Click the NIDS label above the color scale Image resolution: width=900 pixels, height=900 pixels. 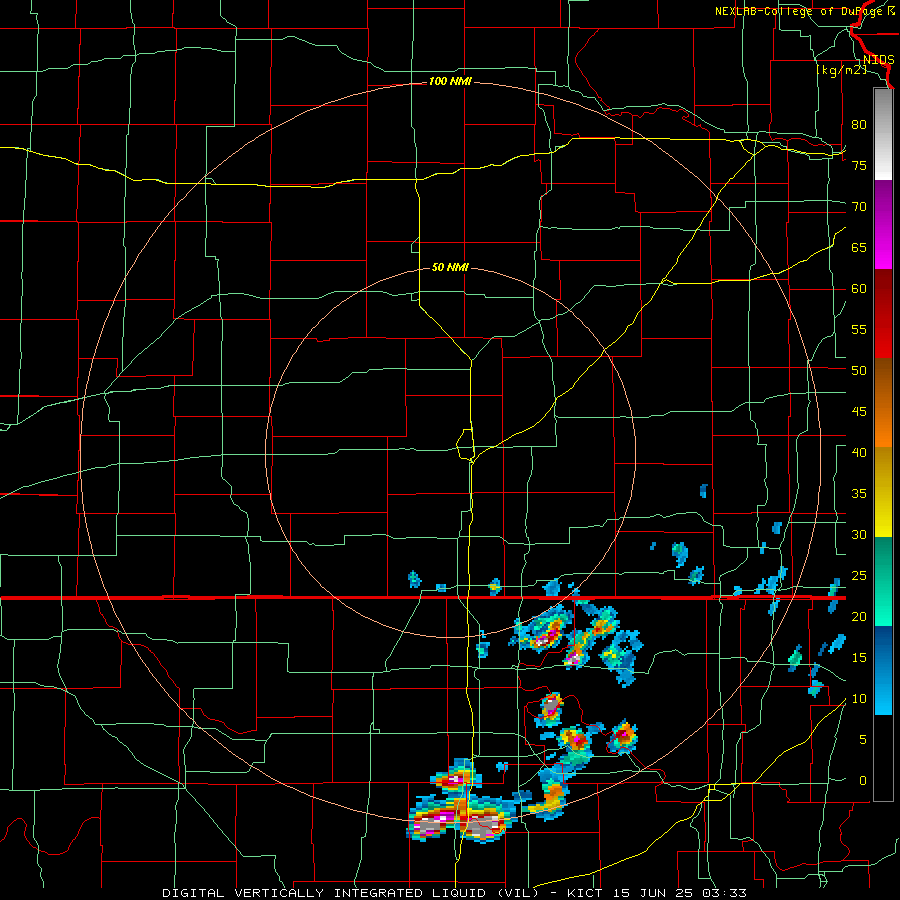tap(878, 60)
